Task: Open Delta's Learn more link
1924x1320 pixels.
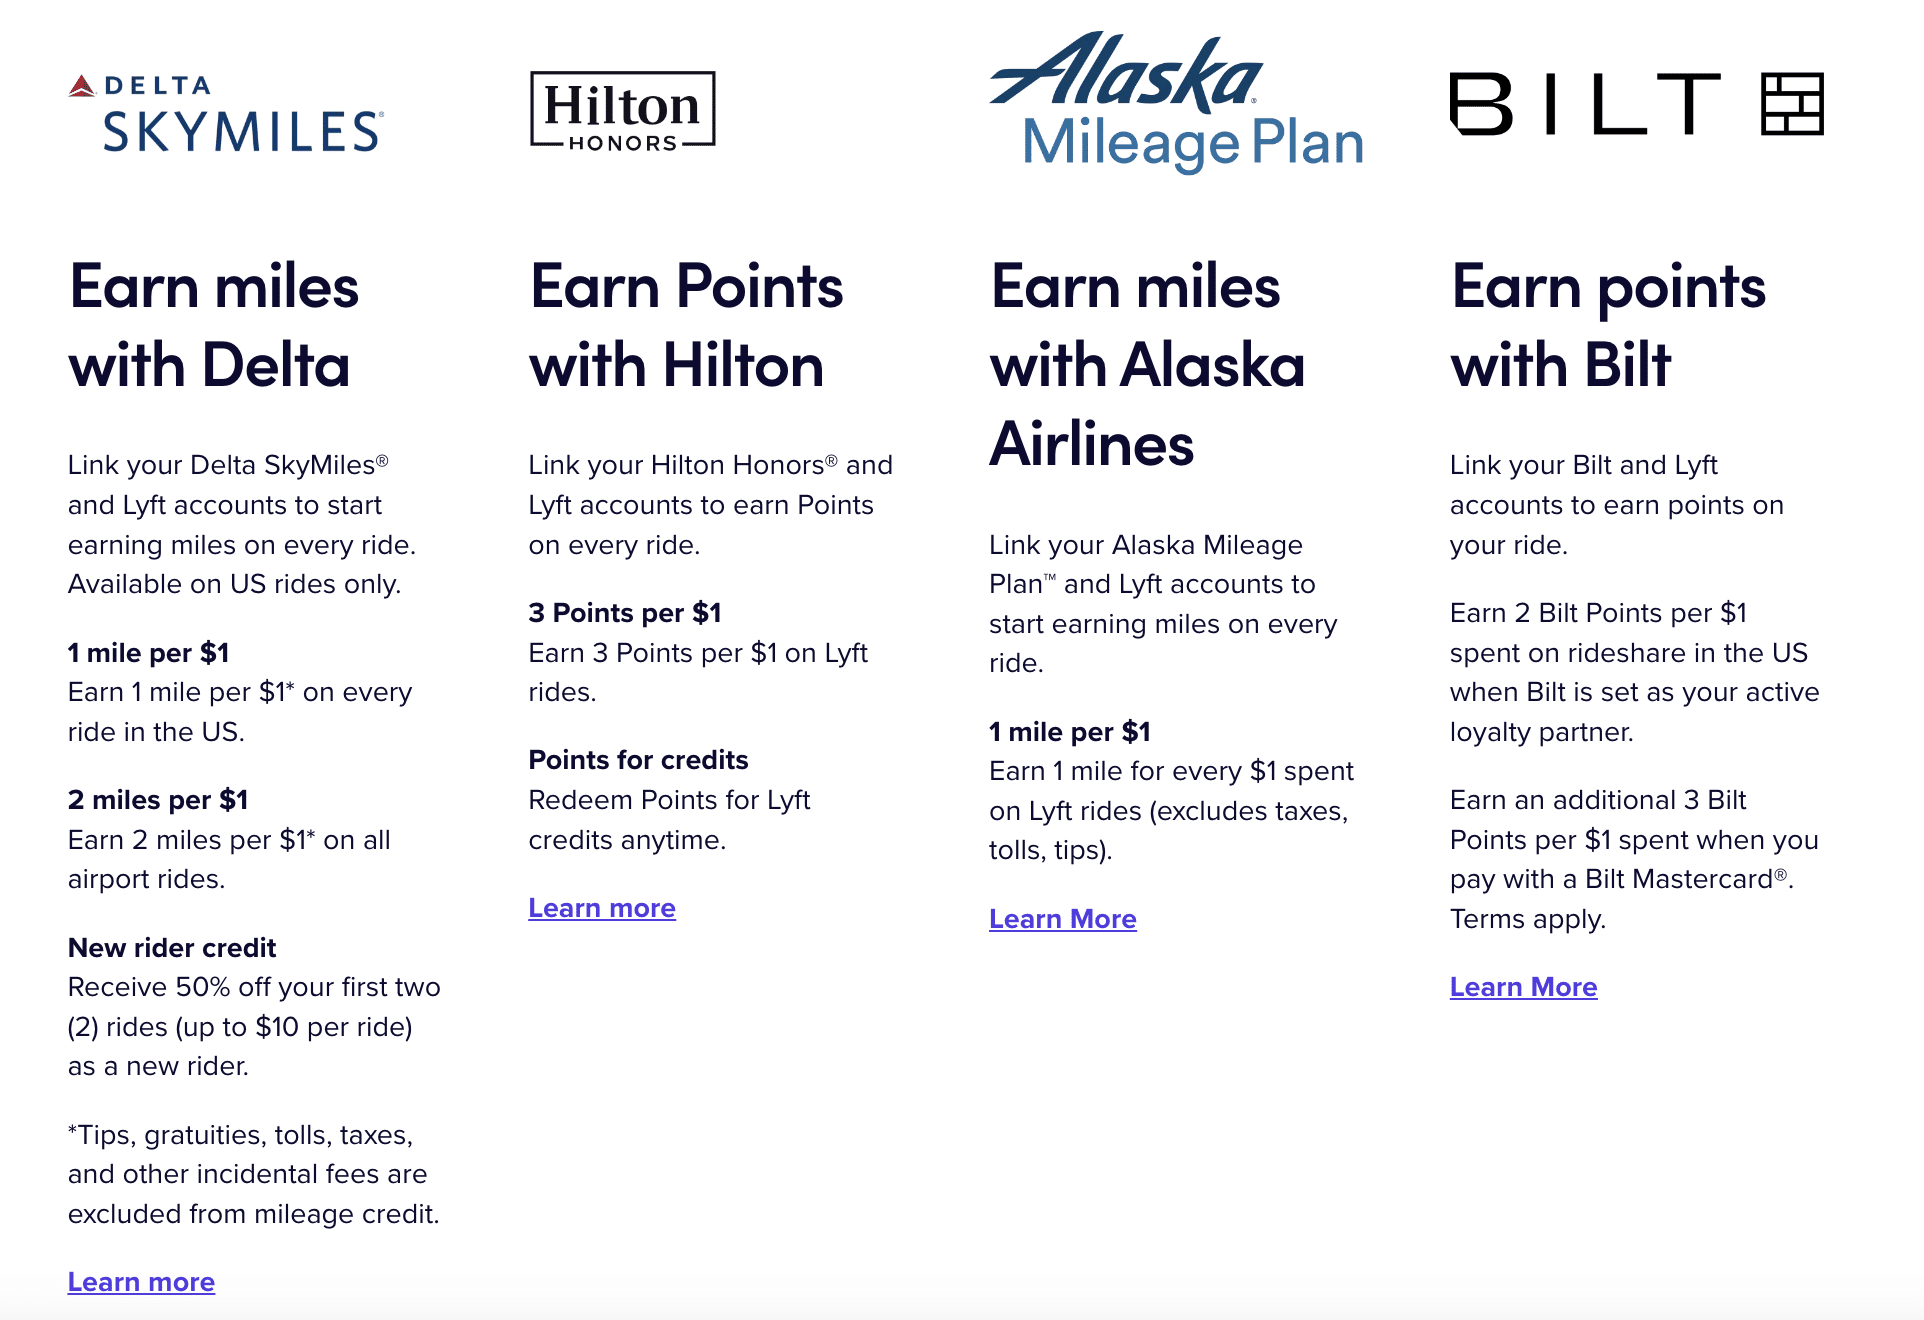Action: 141,1282
